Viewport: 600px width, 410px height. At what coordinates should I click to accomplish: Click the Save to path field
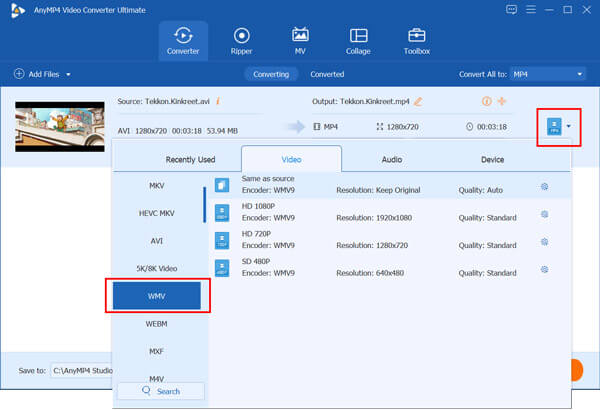(x=82, y=371)
